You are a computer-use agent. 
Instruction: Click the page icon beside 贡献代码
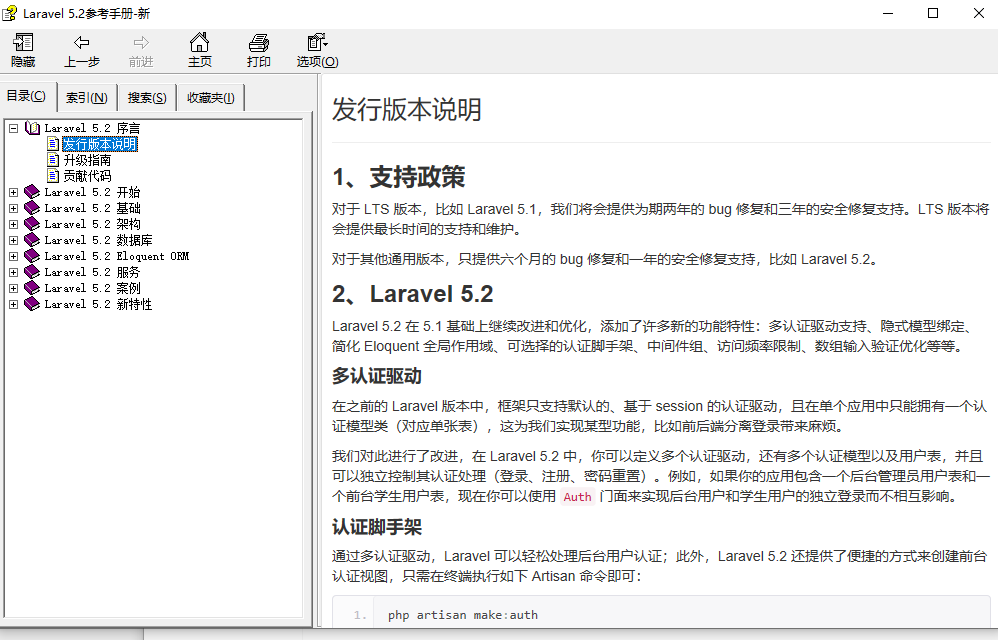tap(55, 175)
